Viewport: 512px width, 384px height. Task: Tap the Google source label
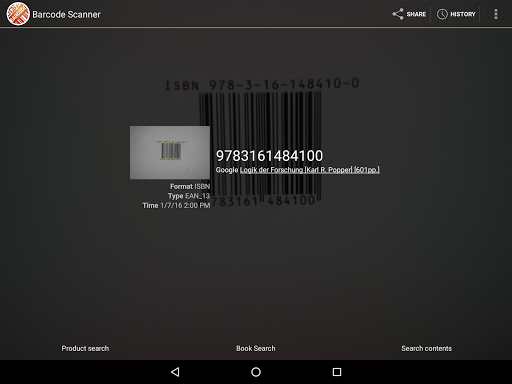227,170
